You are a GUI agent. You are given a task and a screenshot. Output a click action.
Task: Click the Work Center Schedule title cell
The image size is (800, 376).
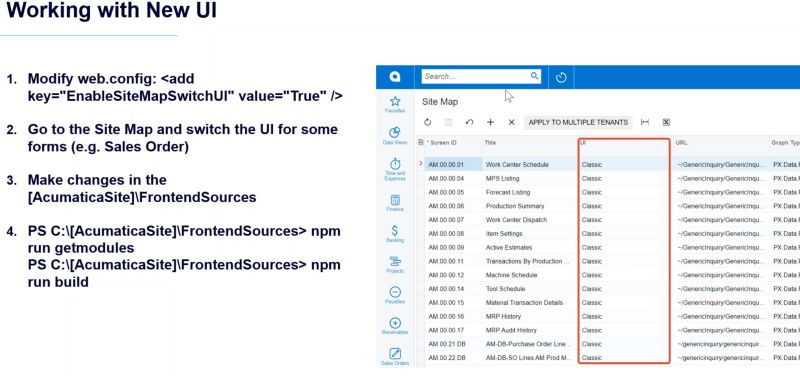530,165
